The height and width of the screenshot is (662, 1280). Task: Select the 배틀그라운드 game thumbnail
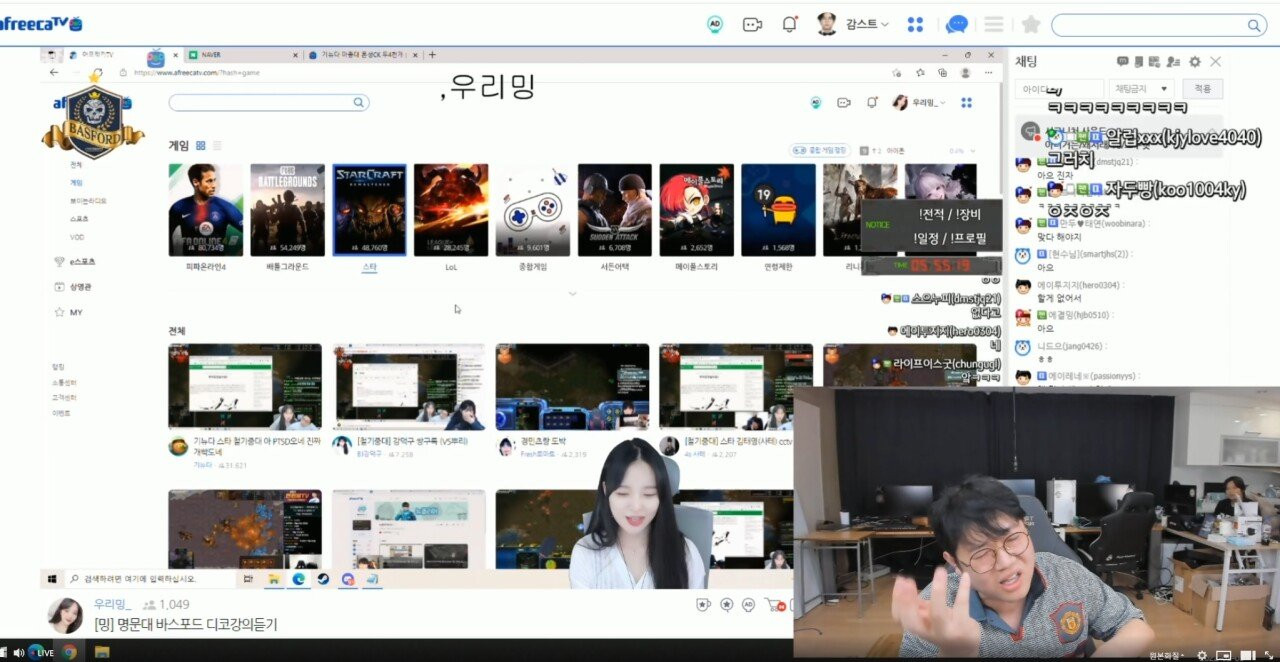[x=287, y=210]
